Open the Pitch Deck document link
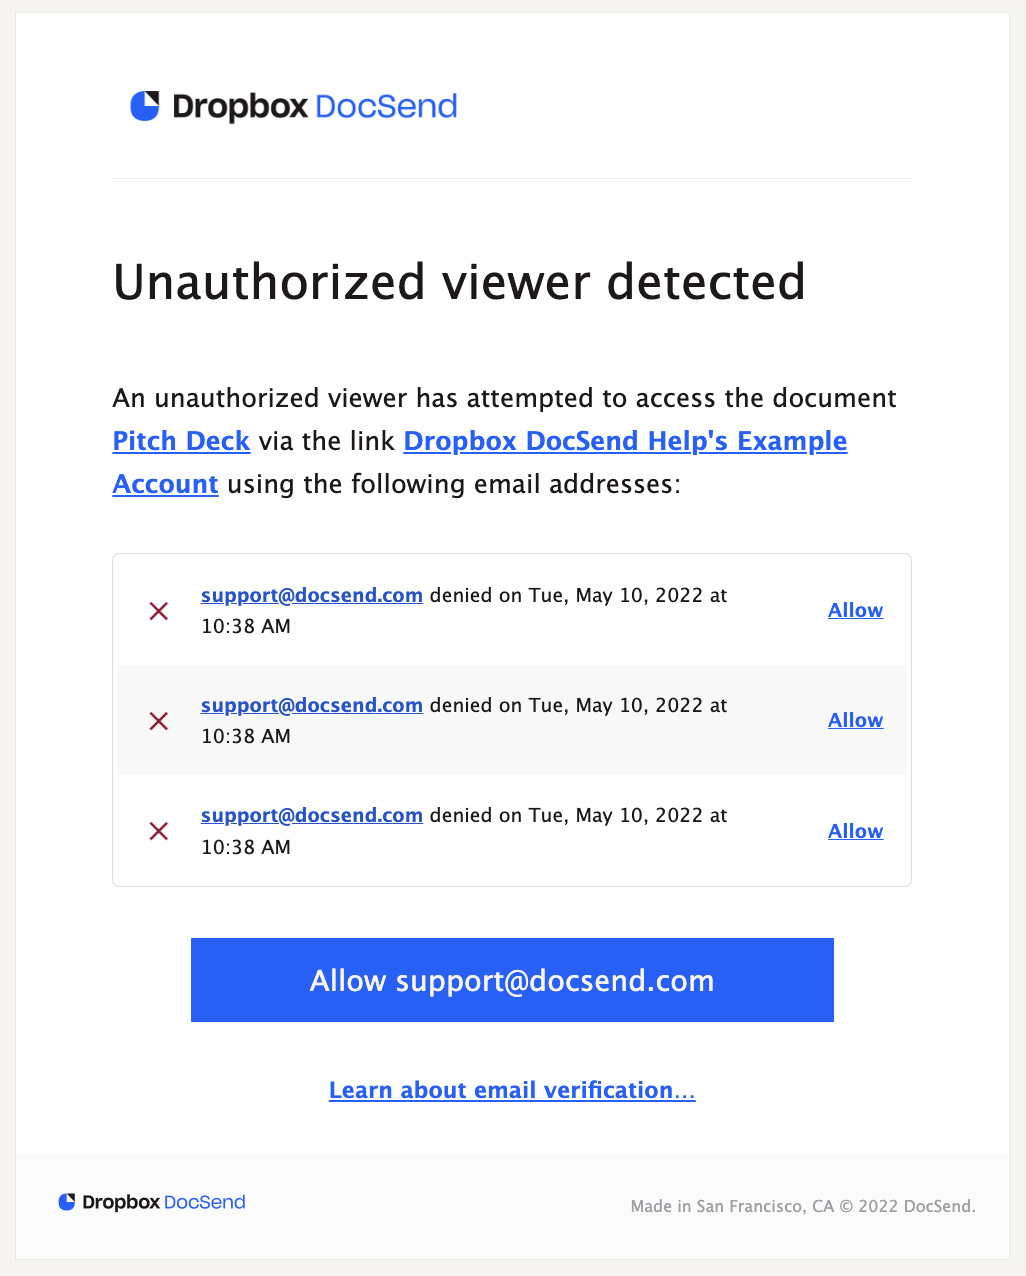 181,441
